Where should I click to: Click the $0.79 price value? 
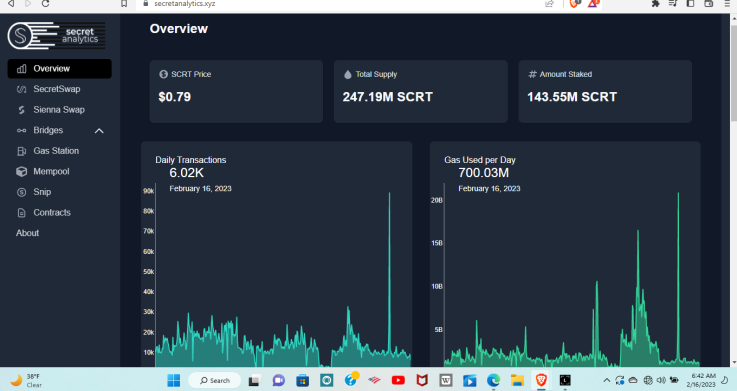click(x=174, y=97)
